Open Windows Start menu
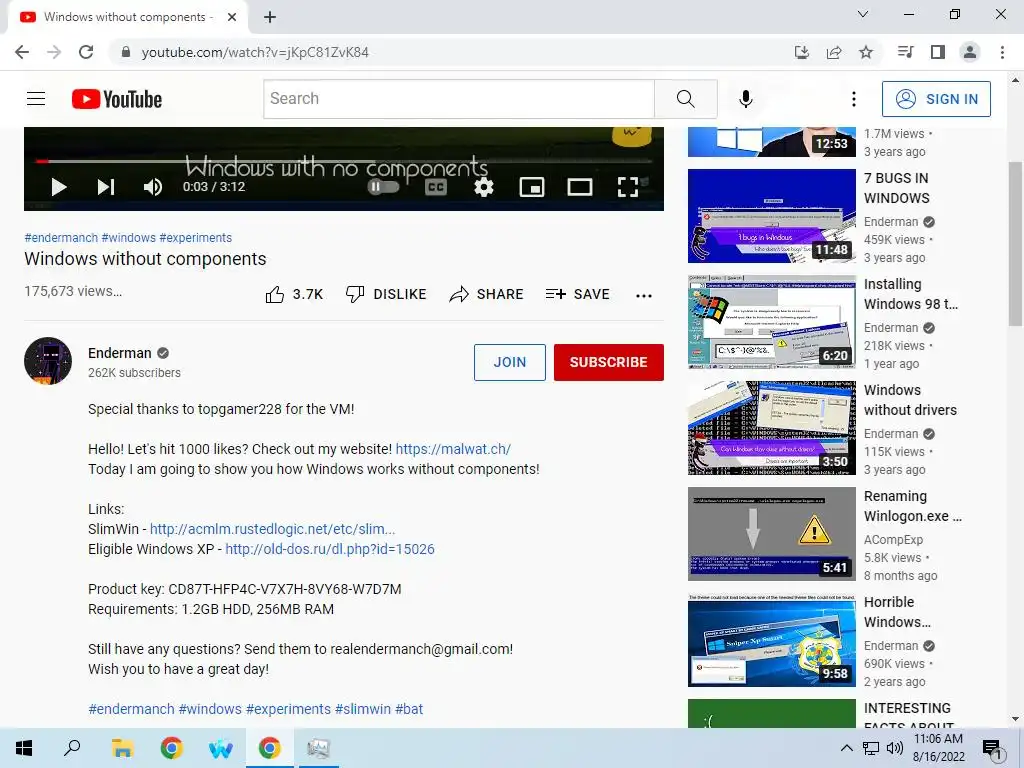Image resolution: width=1024 pixels, height=768 pixels. pyautogui.click(x=24, y=748)
